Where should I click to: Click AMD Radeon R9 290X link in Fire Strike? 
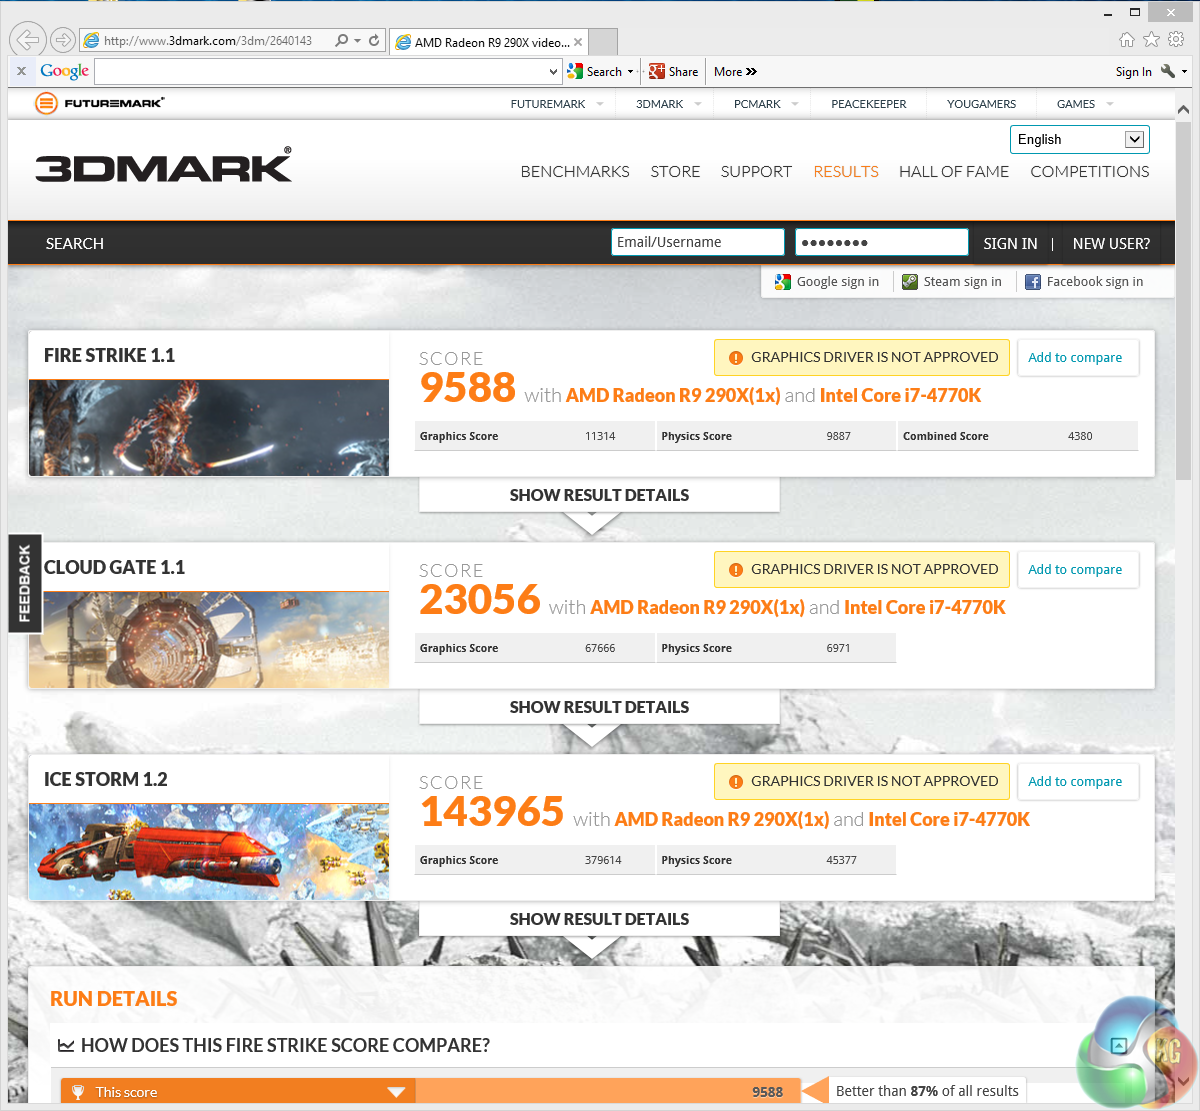[673, 396]
